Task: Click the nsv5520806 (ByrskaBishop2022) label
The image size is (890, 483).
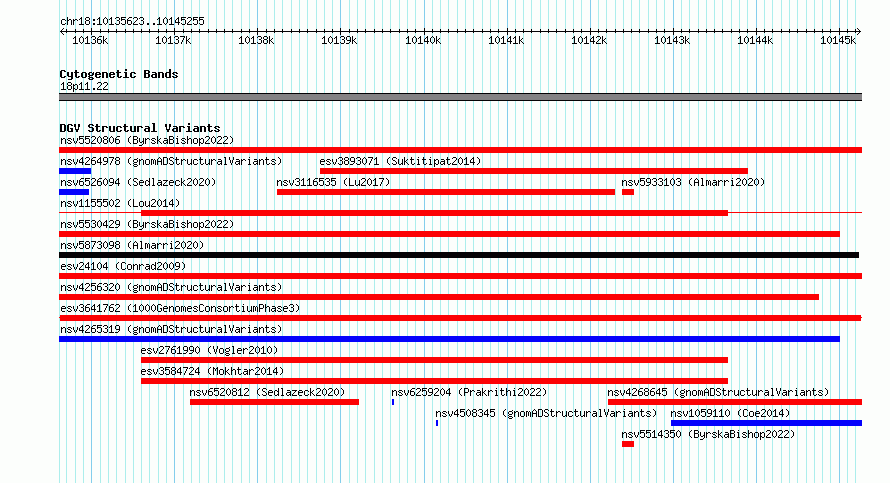Action: (x=147, y=140)
